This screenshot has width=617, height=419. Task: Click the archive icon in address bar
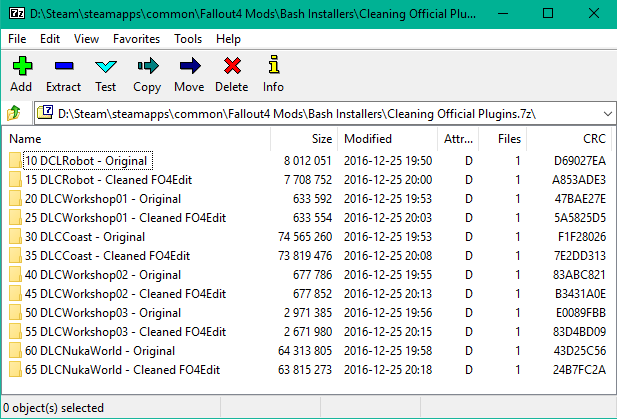coord(45,113)
